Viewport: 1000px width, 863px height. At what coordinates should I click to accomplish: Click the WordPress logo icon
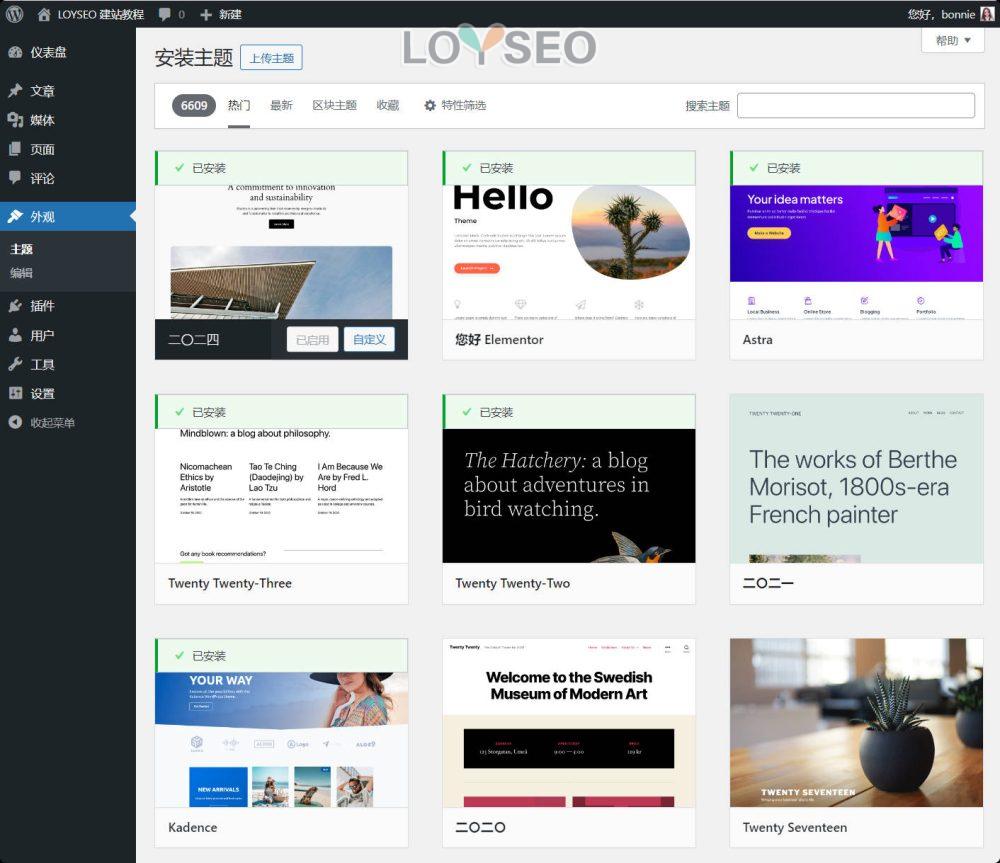click(x=14, y=14)
